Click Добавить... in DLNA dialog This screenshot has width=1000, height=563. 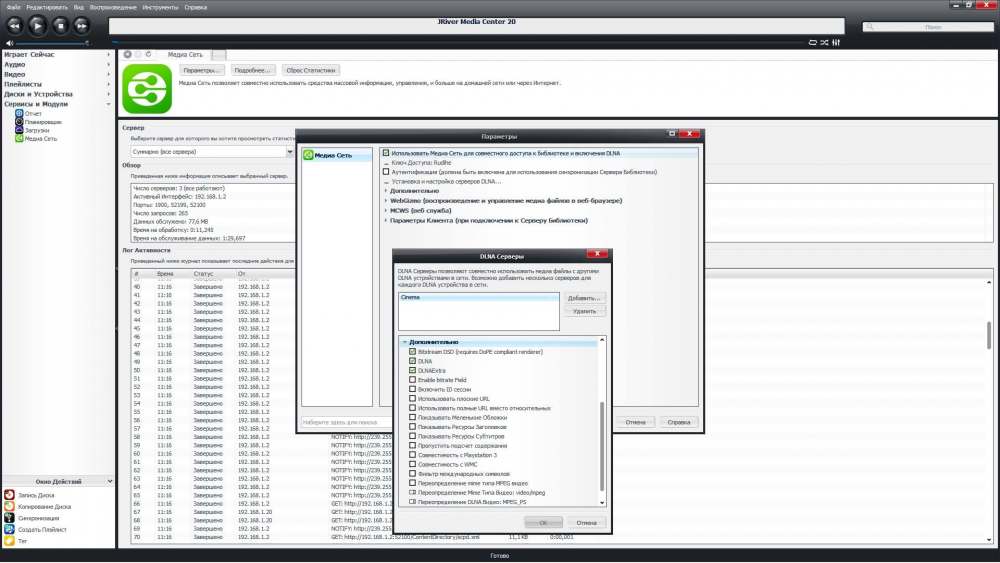click(584, 298)
